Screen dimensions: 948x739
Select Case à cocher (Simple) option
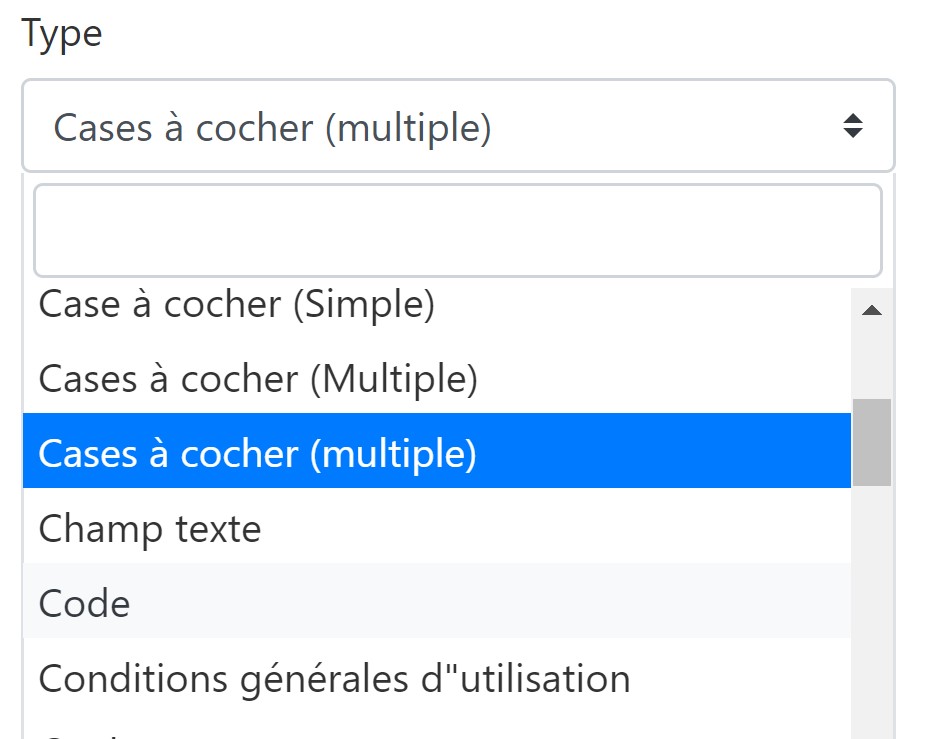pos(437,304)
